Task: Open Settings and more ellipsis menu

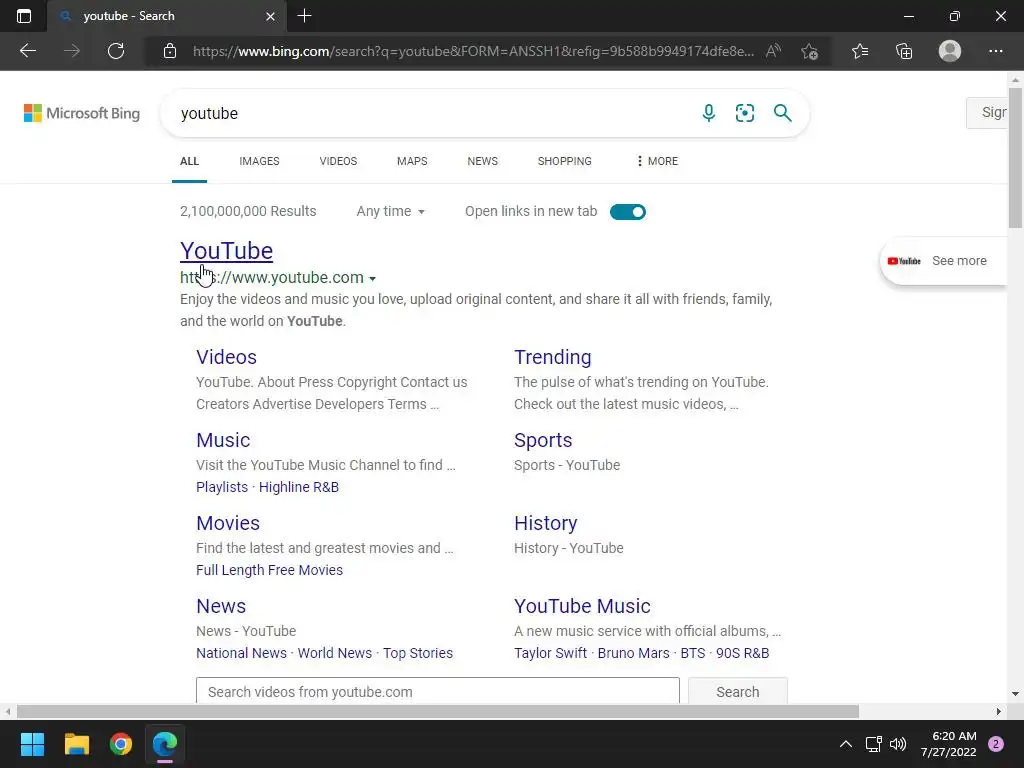Action: [x=995, y=51]
